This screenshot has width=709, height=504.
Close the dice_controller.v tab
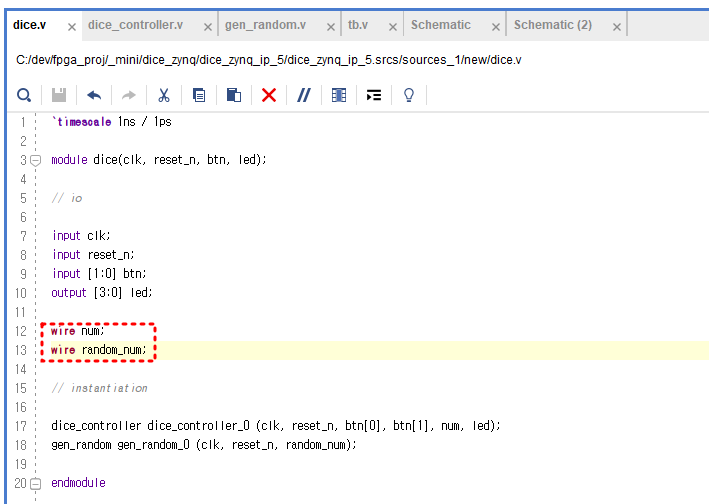pyautogui.click(x=208, y=27)
